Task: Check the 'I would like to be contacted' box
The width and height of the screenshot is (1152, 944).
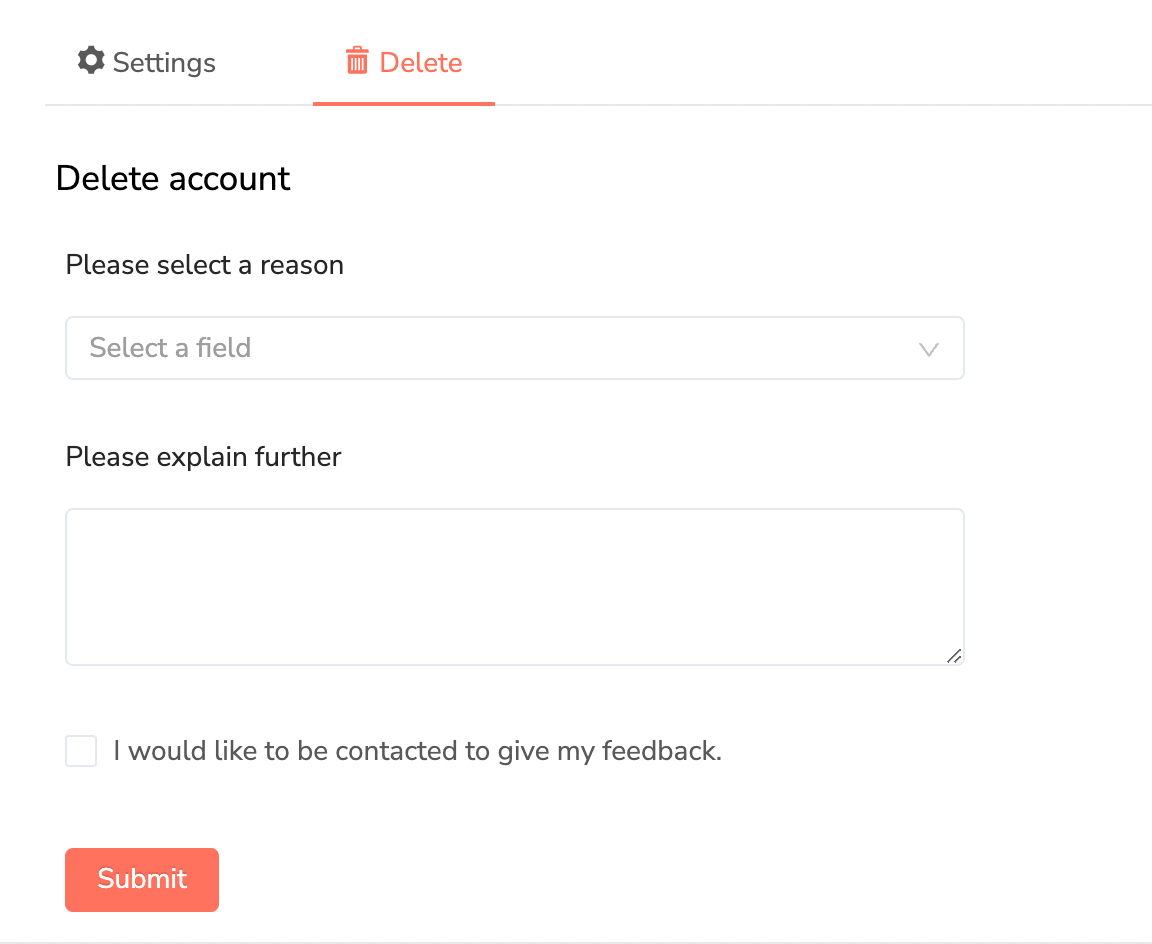Action: 81,751
